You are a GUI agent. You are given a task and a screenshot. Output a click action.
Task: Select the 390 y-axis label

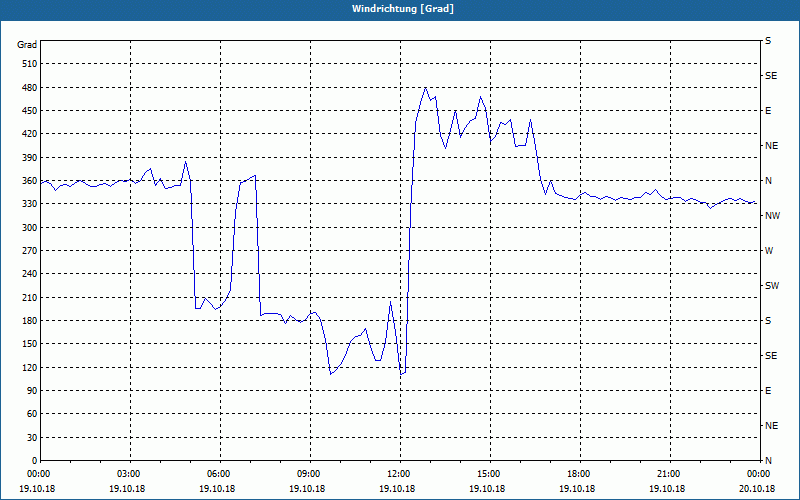pyautogui.click(x=30, y=158)
